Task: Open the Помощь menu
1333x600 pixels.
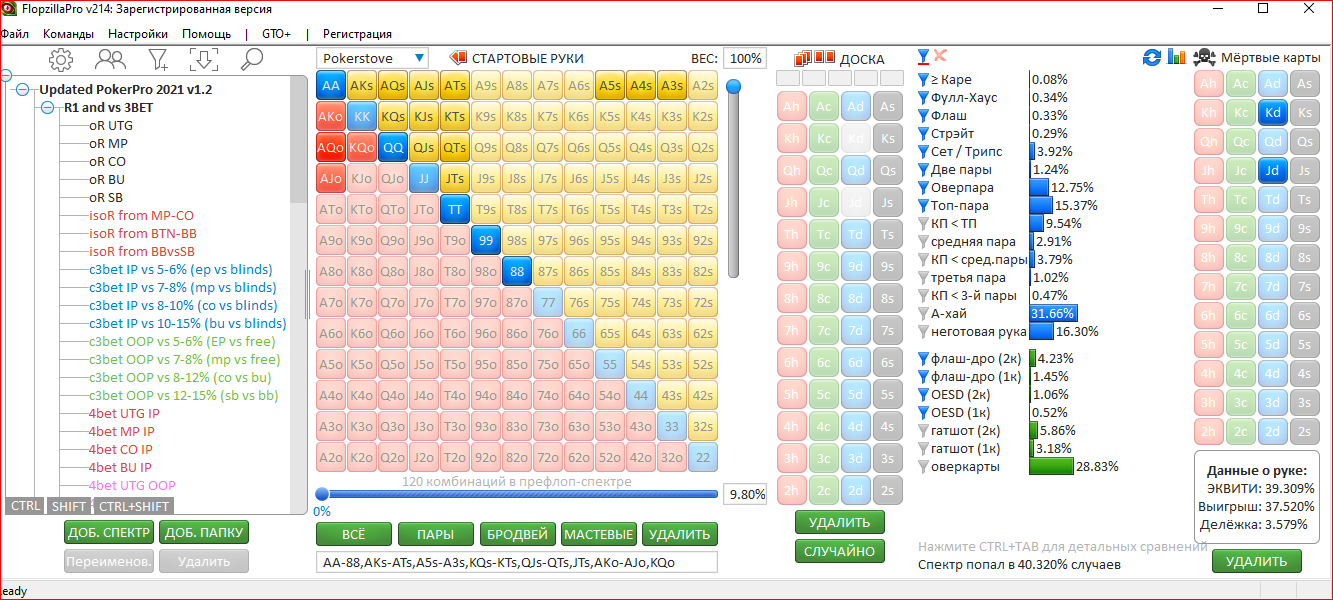Action: [x=206, y=33]
